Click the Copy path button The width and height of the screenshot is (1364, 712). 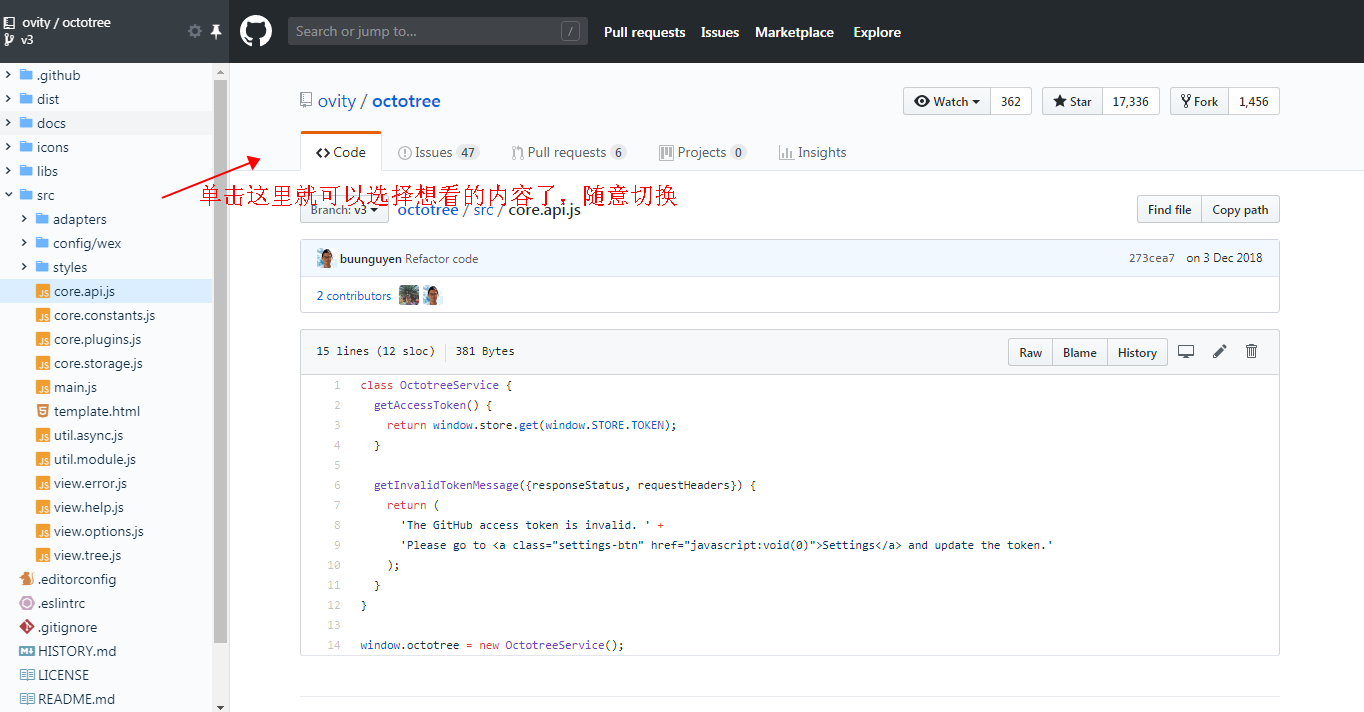tap(1240, 209)
